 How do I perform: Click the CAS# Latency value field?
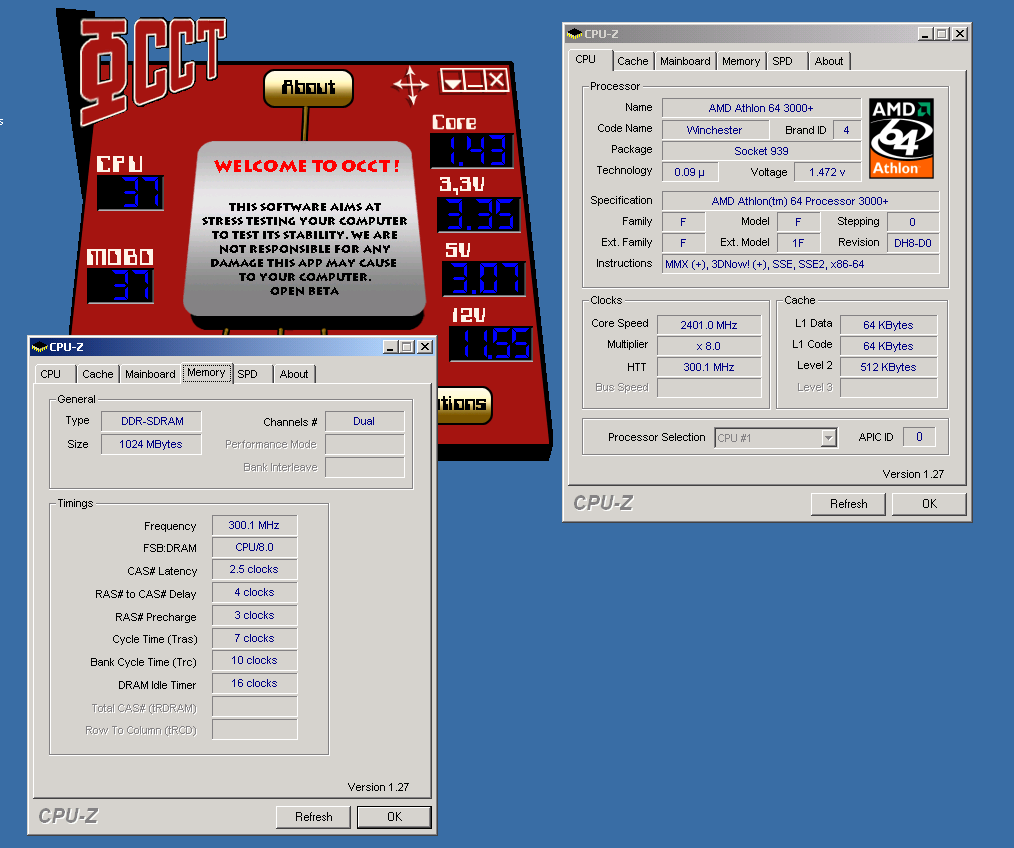254,570
